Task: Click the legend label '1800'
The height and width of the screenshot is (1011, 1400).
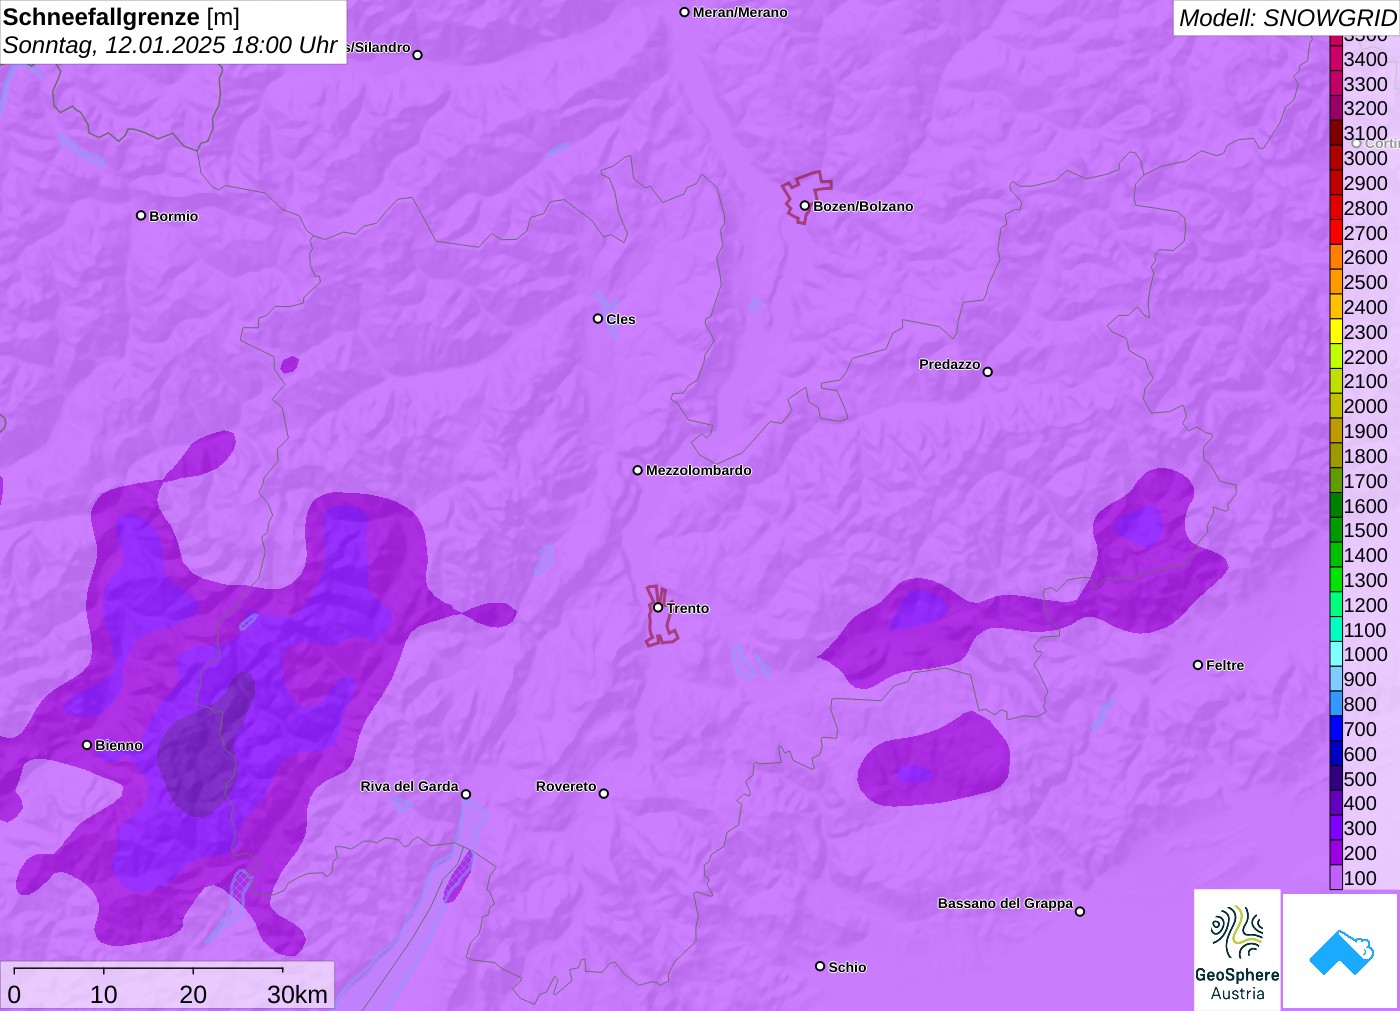Action: click(1365, 456)
